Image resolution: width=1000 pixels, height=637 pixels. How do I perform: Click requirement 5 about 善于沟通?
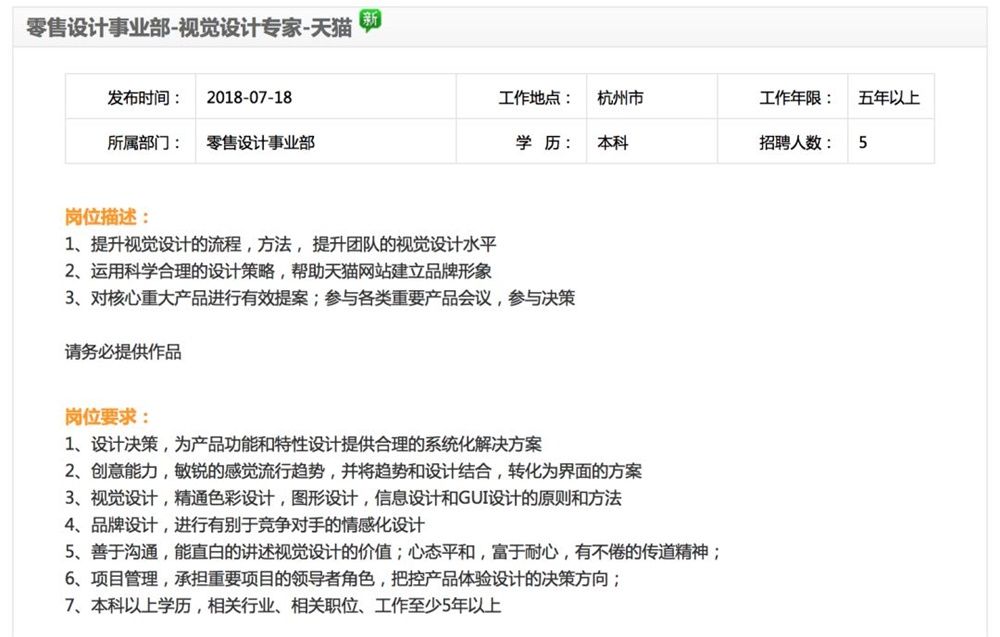pyautogui.click(x=393, y=551)
